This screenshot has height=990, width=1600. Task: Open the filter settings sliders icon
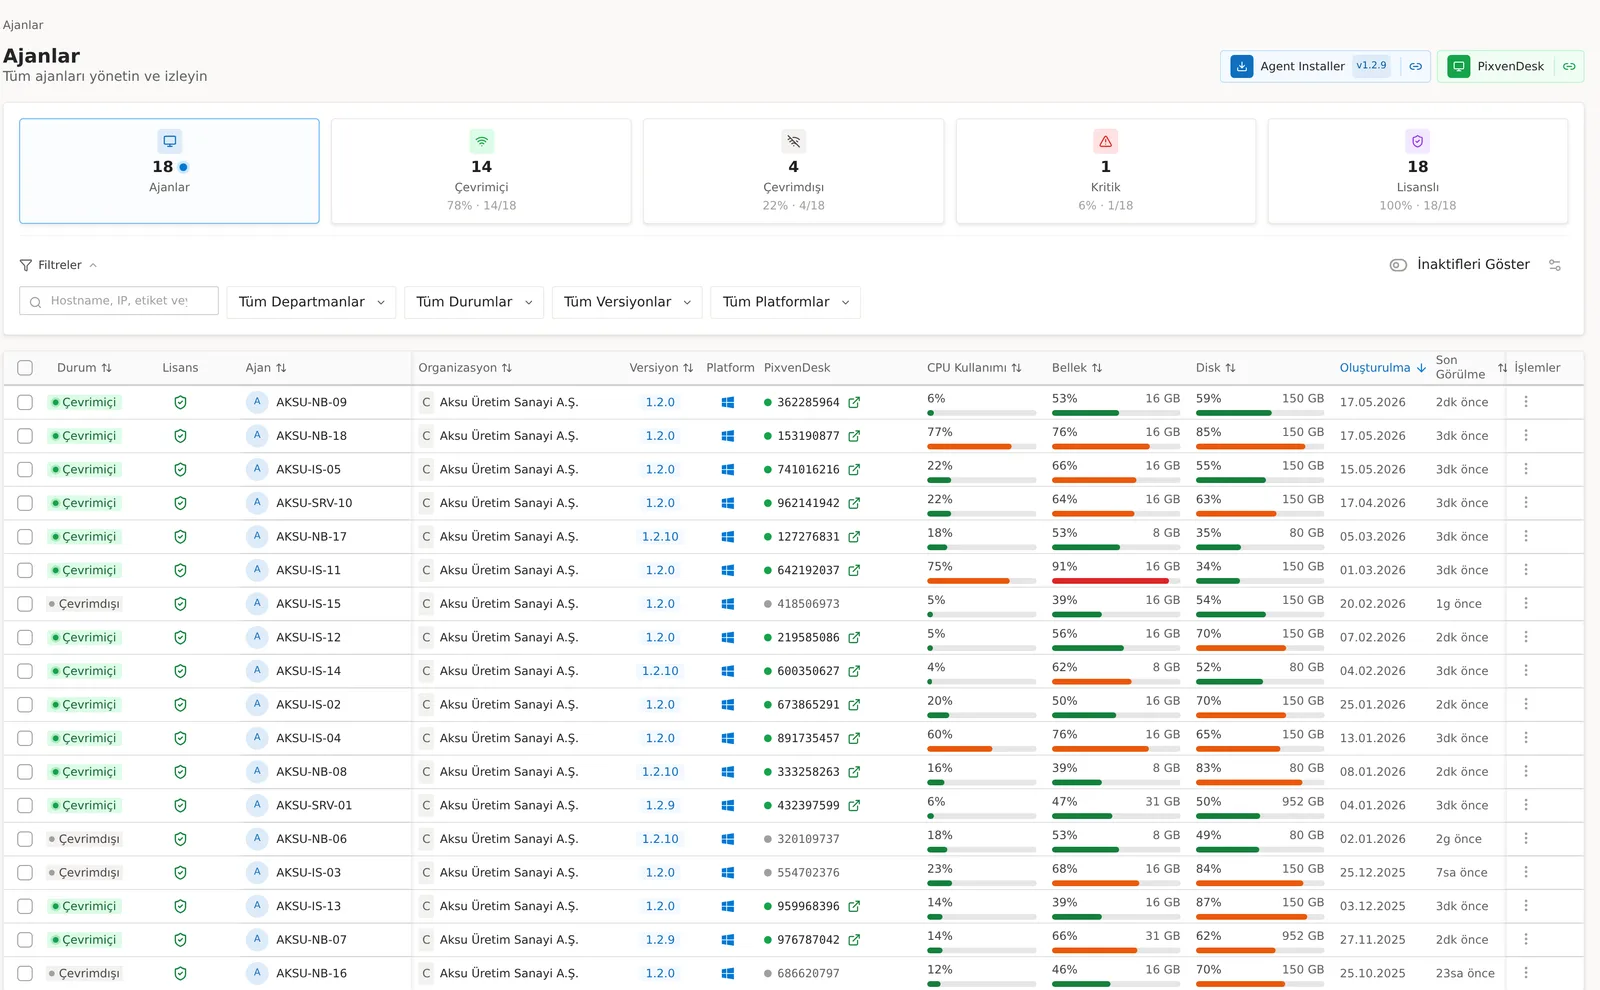[1554, 265]
